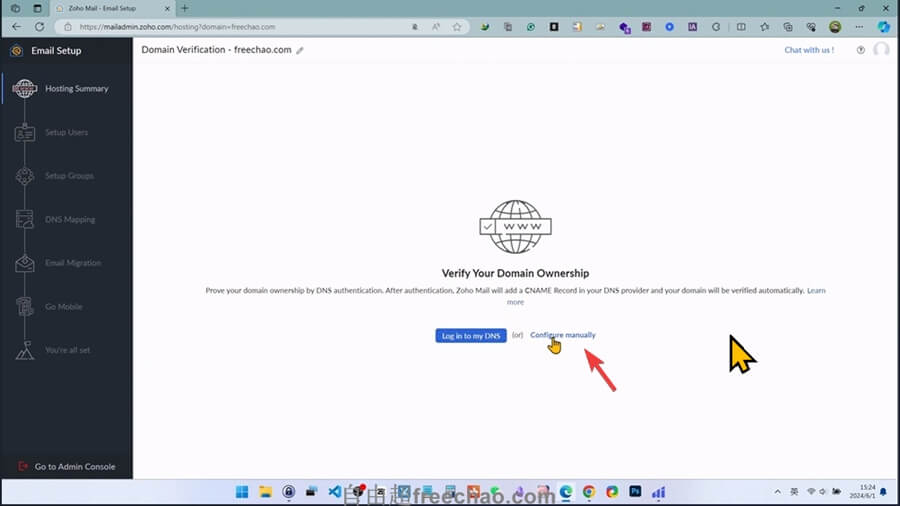Viewport: 900px width, 506px height.
Task: Select the Go Mobile step icon
Action: point(25,307)
